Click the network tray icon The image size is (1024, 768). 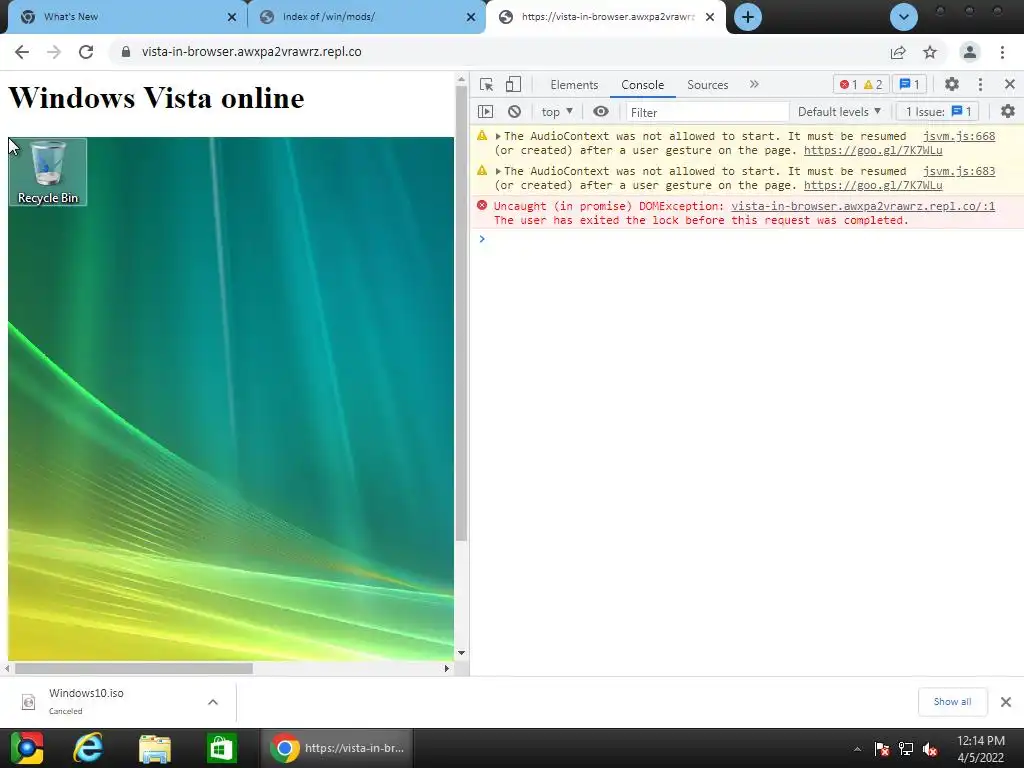click(x=906, y=749)
